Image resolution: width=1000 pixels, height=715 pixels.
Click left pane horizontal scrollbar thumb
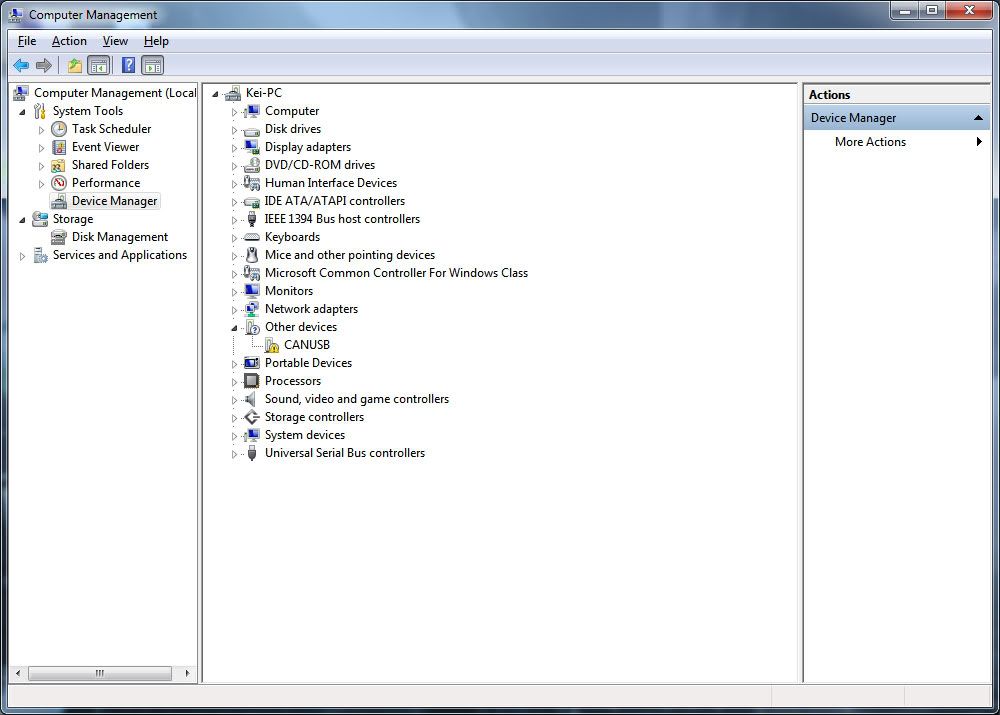pos(99,674)
